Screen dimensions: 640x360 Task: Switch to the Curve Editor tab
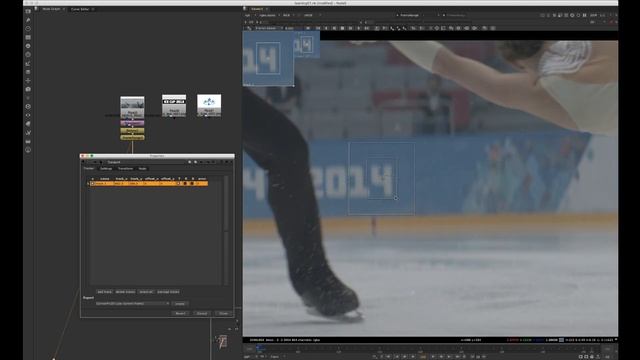click(x=80, y=9)
